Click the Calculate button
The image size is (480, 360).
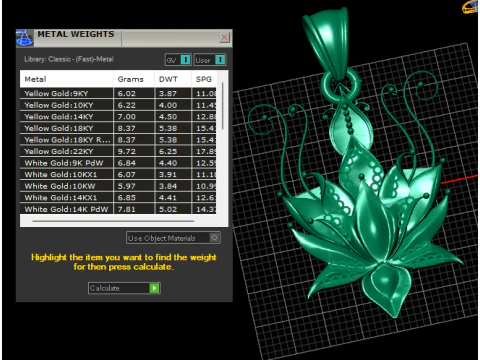click(x=124, y=288)
